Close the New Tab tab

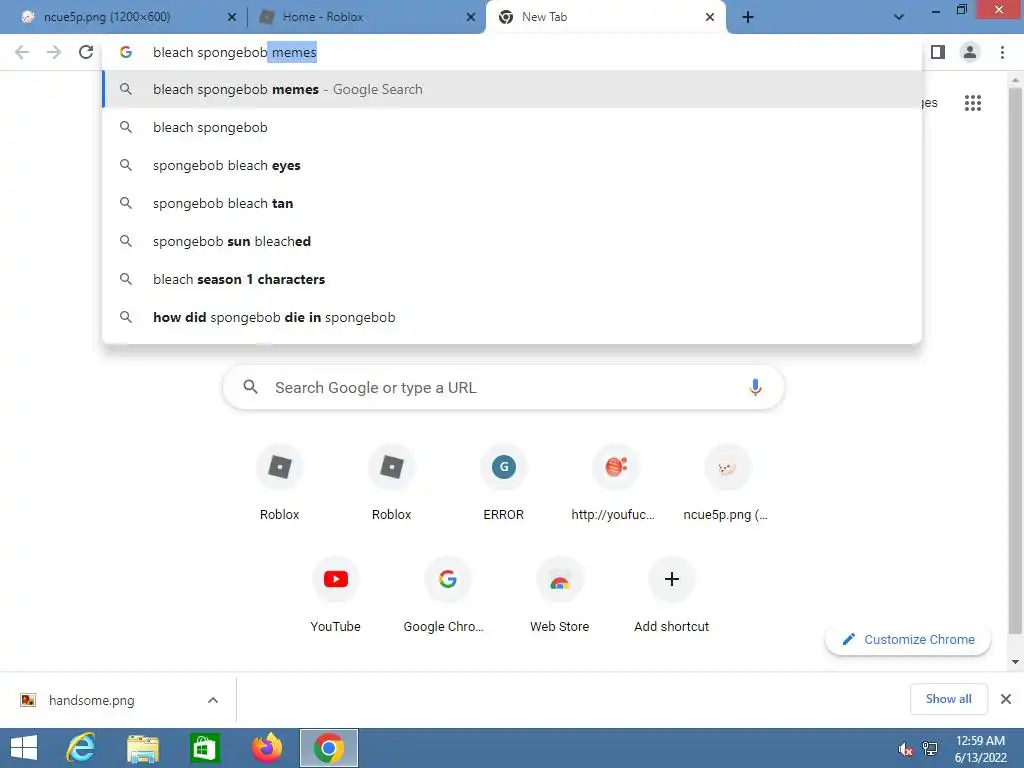[710, 17]
